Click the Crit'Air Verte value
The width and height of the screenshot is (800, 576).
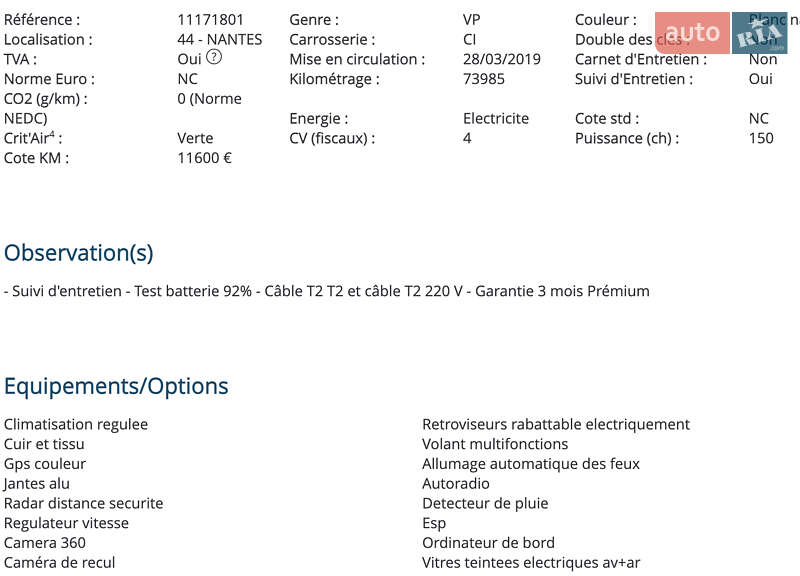pos(195,138)
